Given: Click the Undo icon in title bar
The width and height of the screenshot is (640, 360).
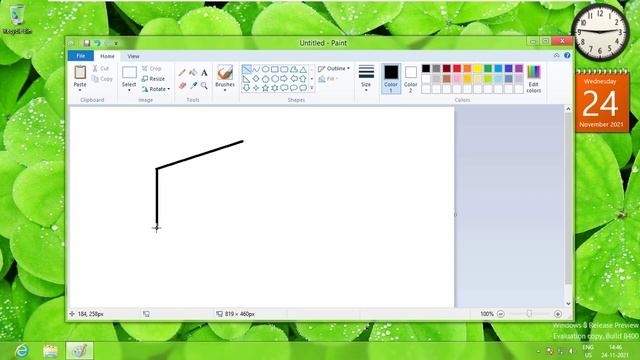Looking at the screenshot, I should point(97,43).
